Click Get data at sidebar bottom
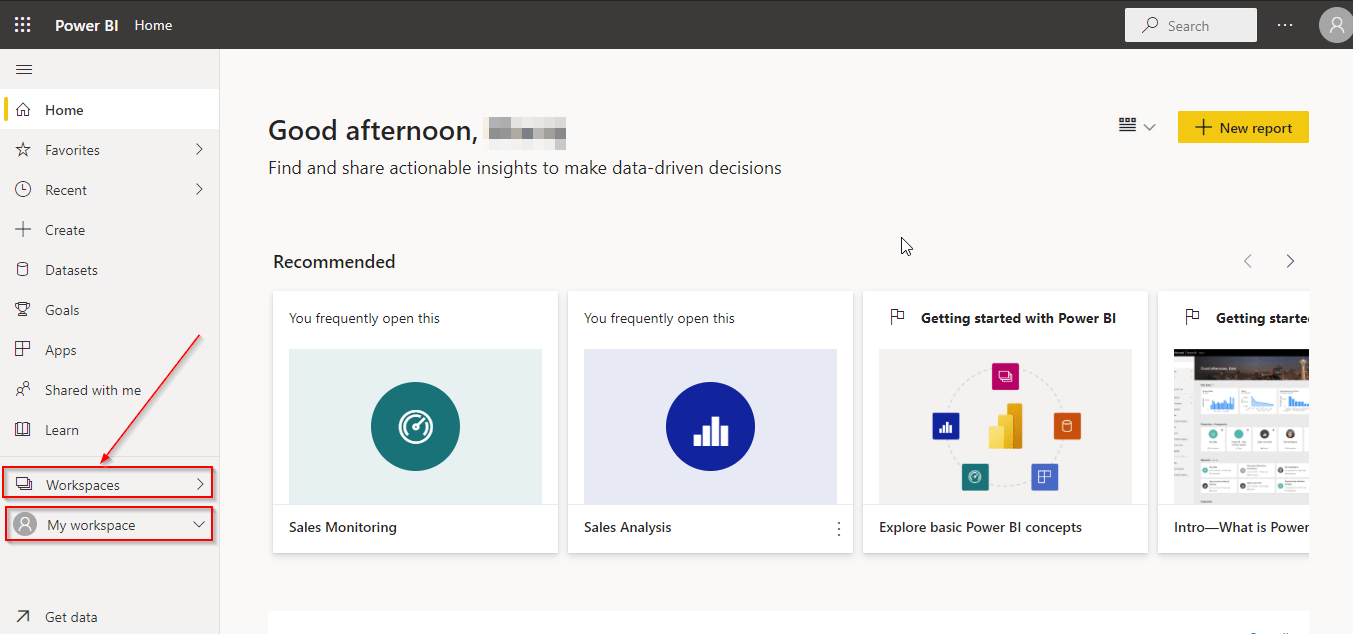Screen dimensions: 1353x634 (x=71, y=617)
